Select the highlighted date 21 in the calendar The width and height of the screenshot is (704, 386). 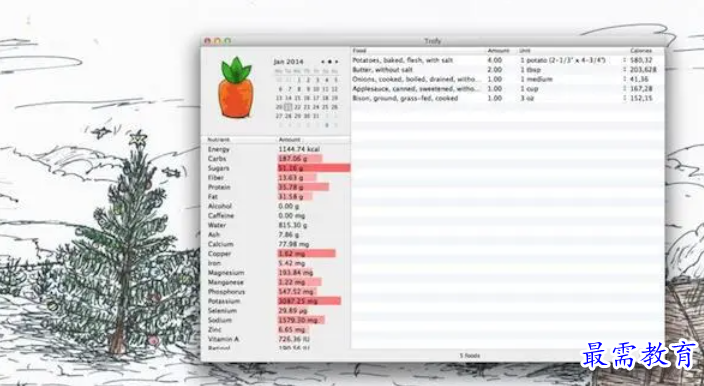point(288,107)
